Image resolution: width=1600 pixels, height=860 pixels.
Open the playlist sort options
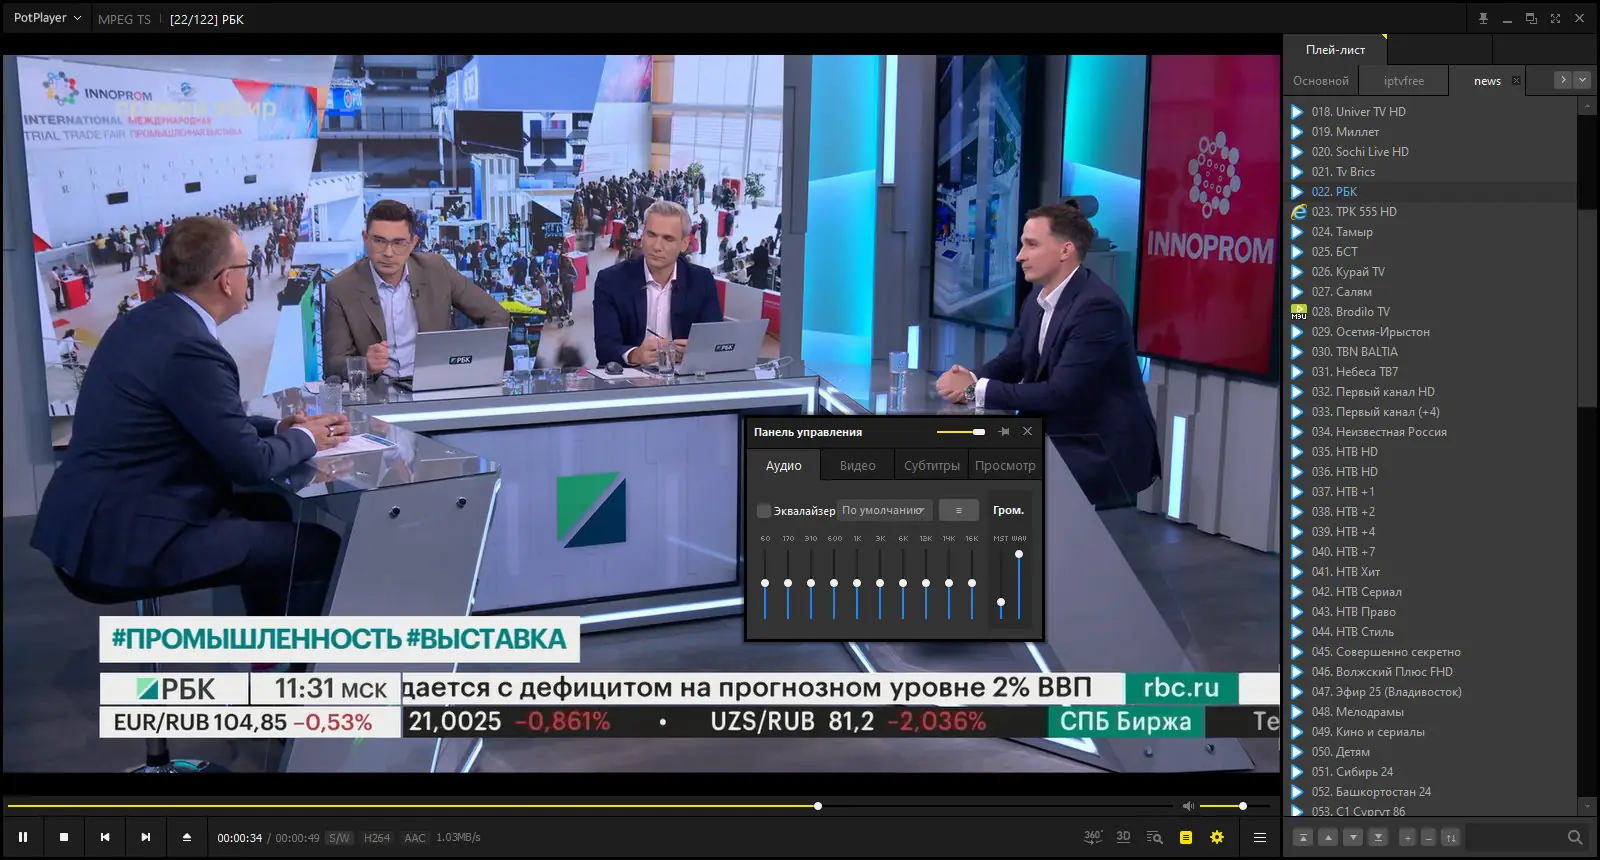[x=1451, y=837]
